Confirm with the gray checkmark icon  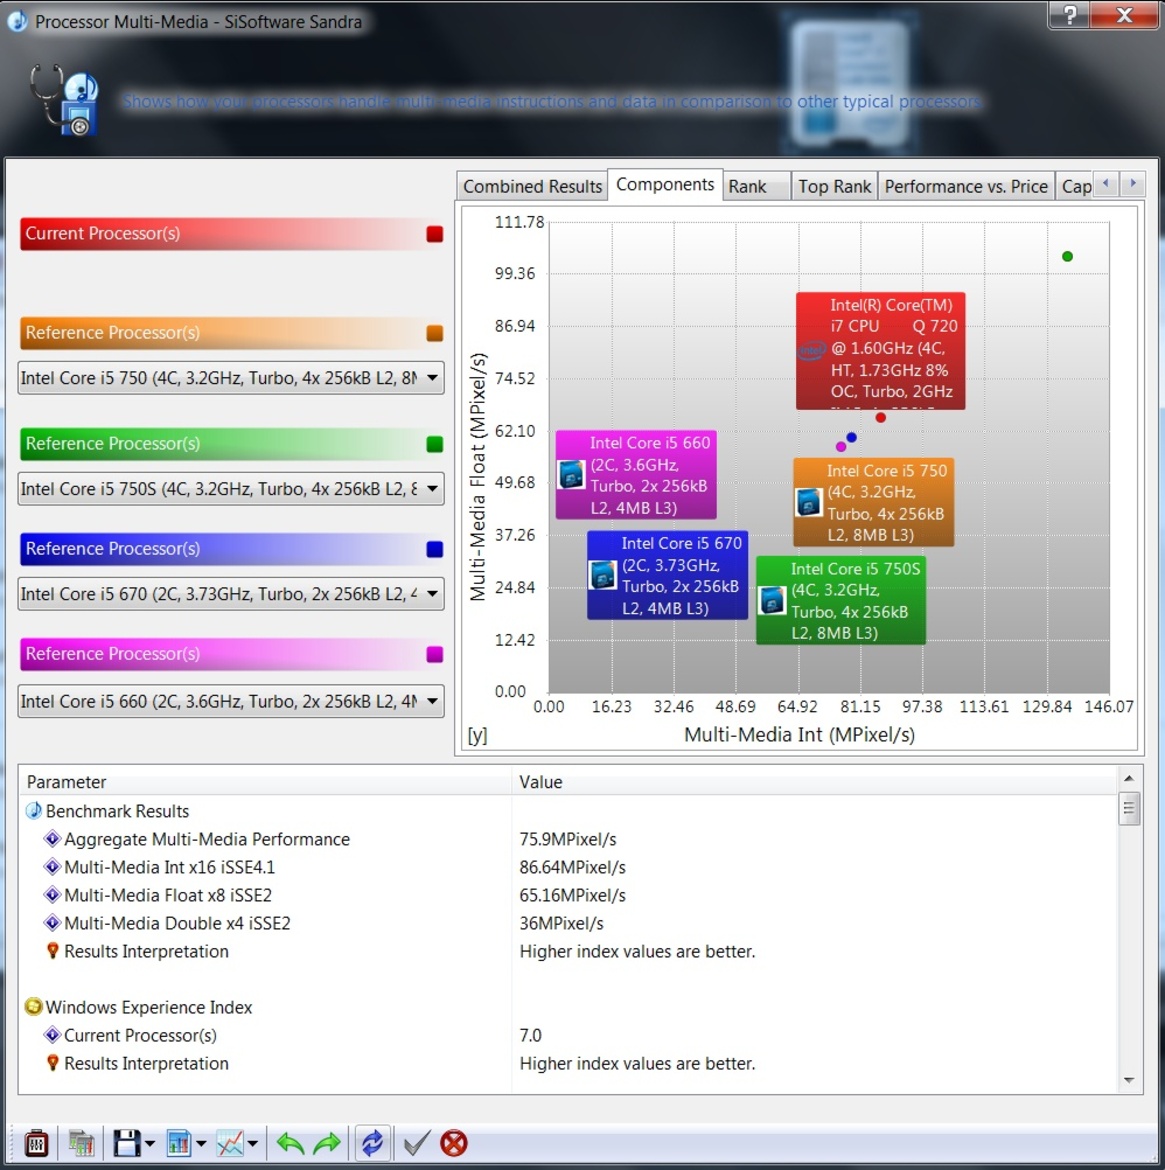(x=416, y=1143)
